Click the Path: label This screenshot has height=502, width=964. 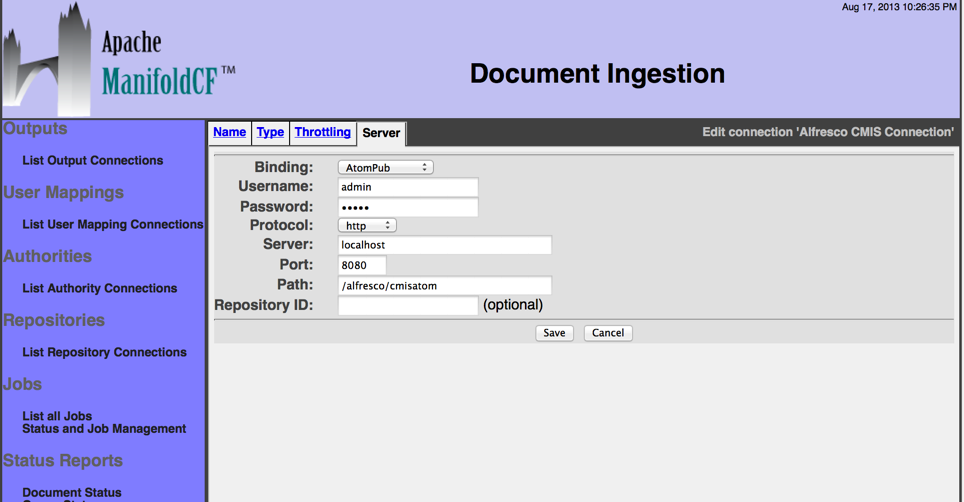295,285
